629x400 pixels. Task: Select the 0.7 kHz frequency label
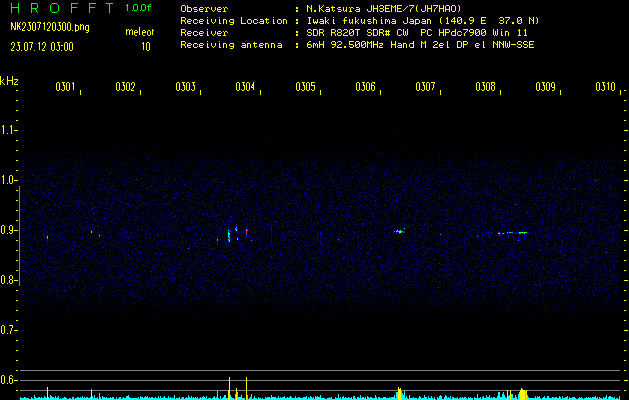[x=9, y=330]
